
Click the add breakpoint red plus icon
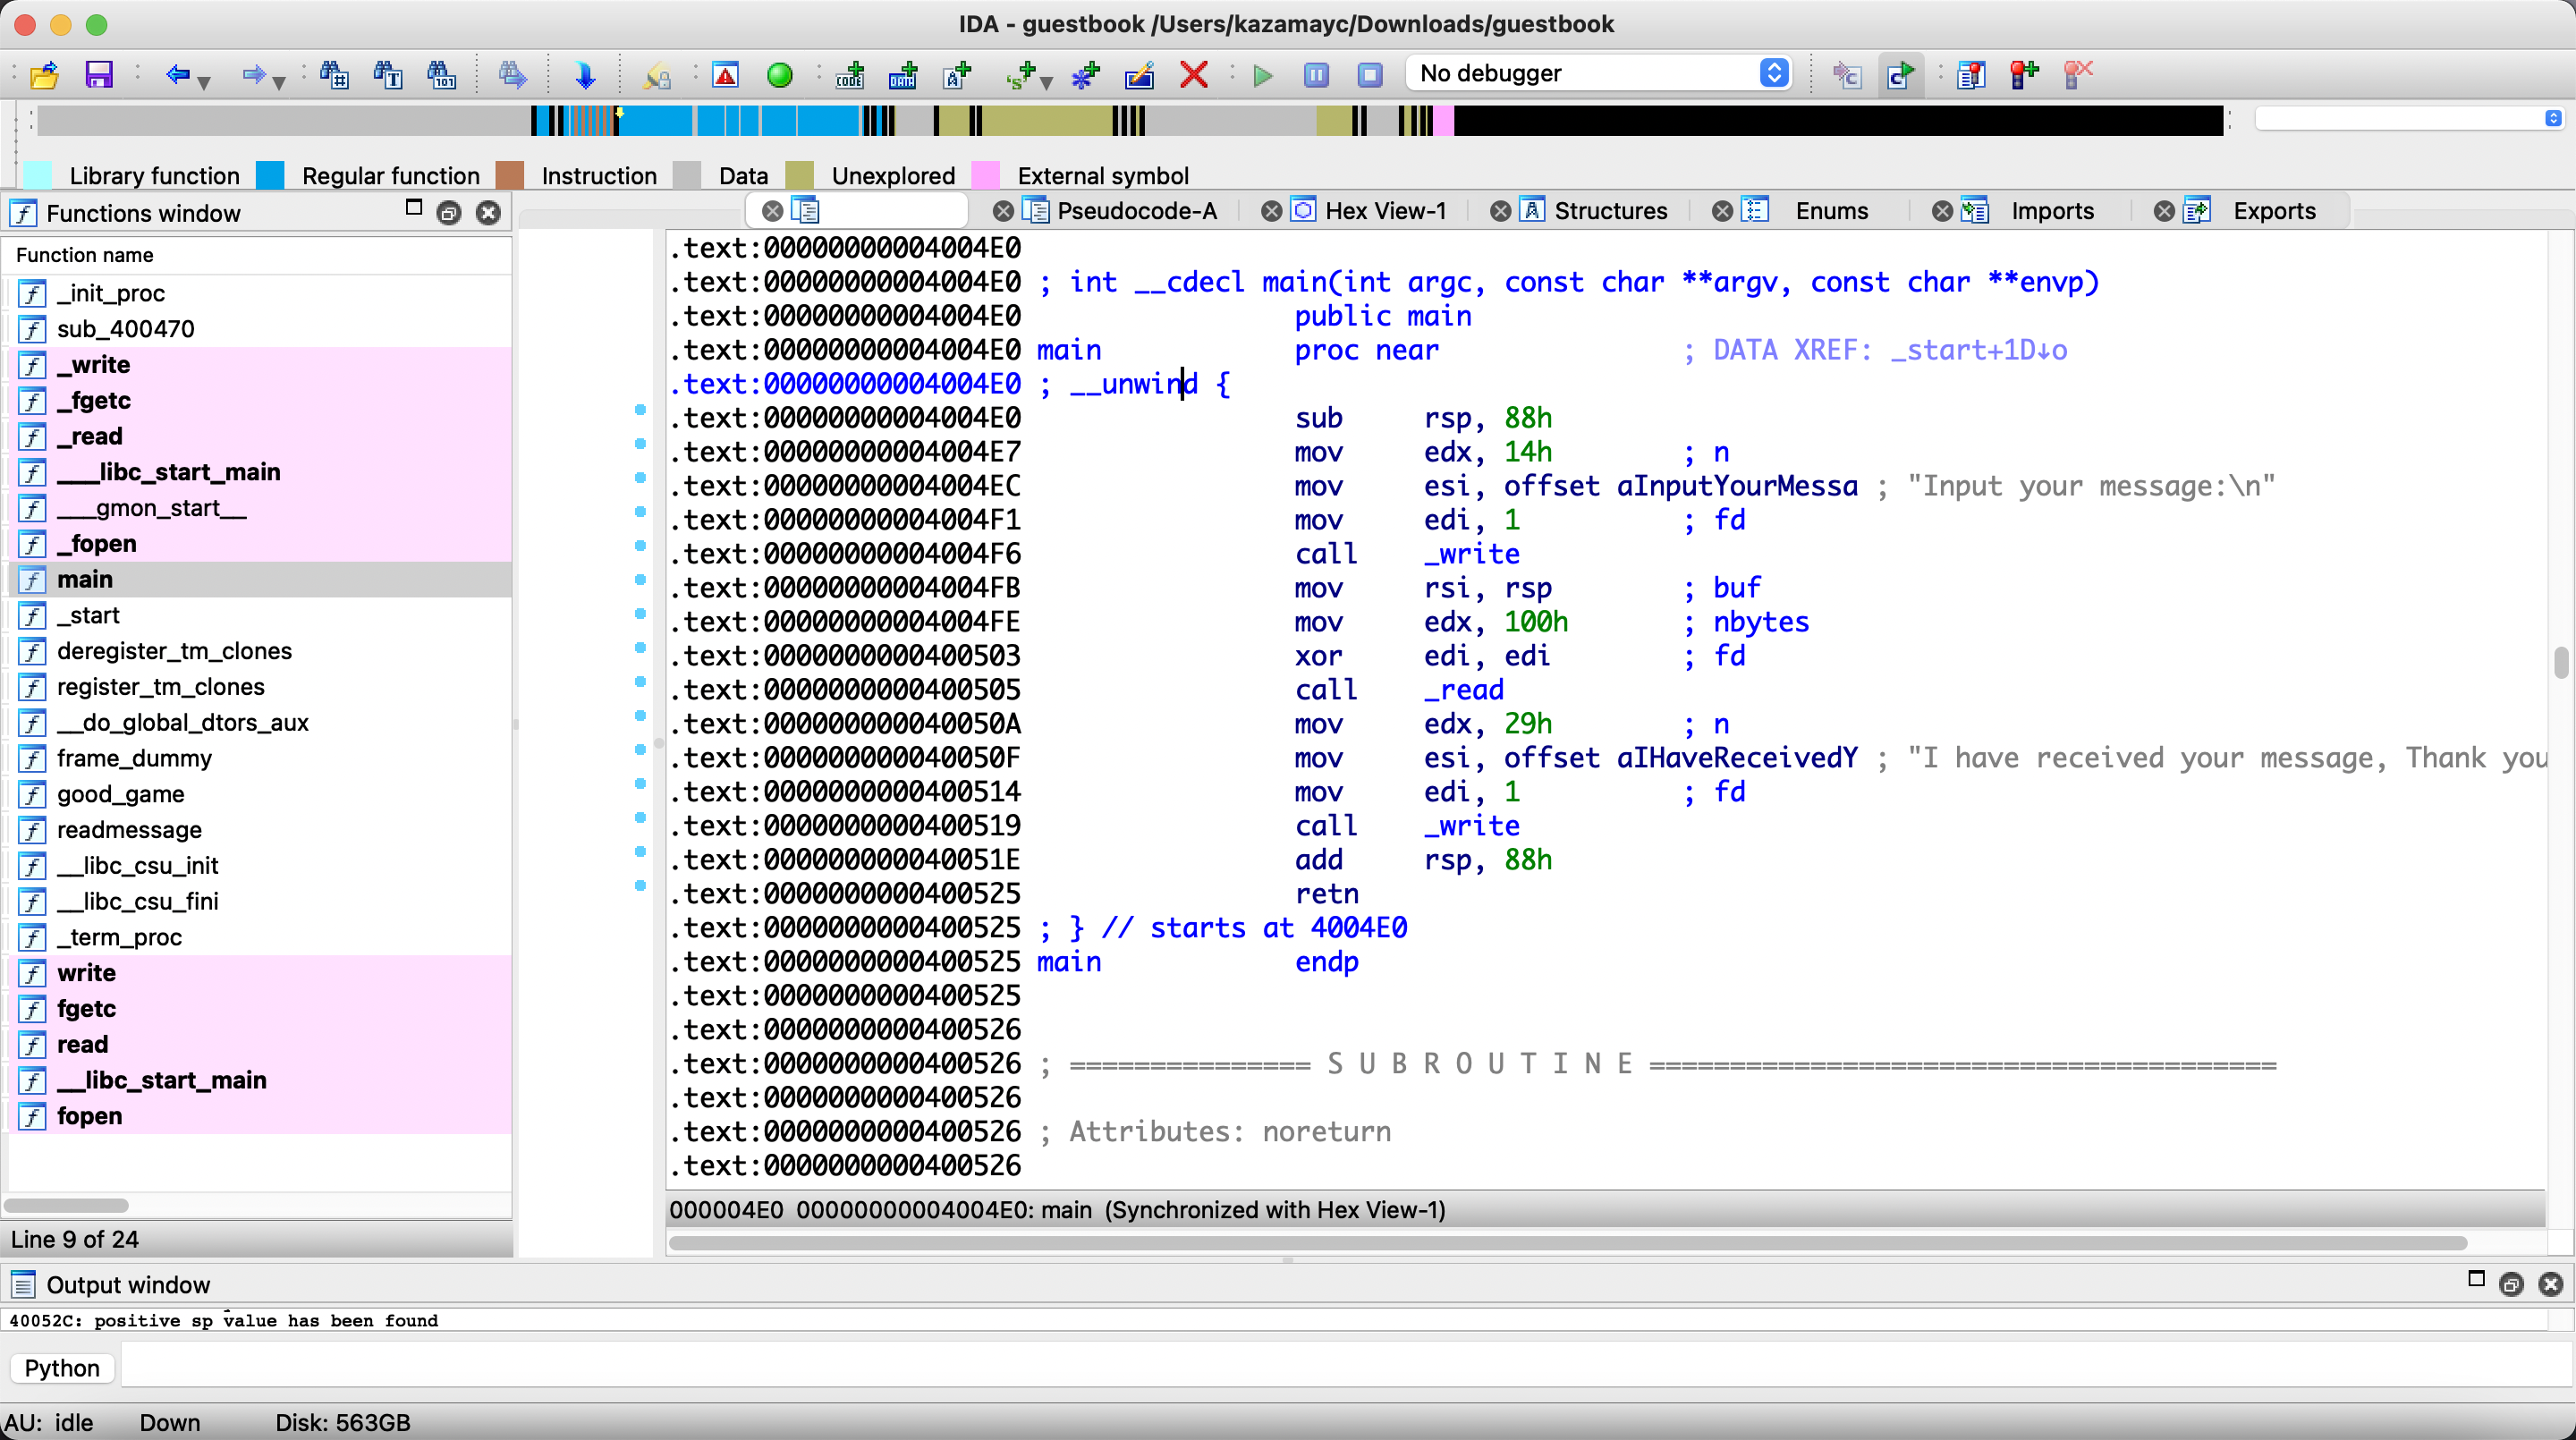pyautogui.click(x=2025, y=74)
